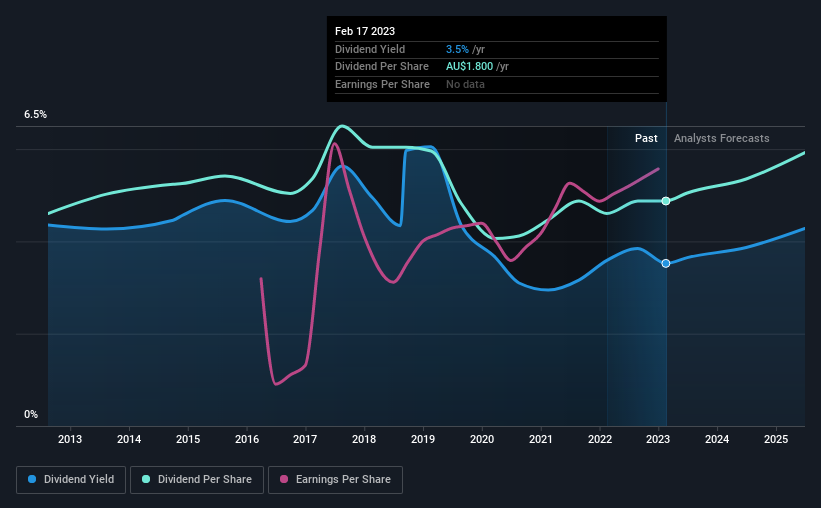Toggle the Dividend Yield legend button
821x508 pixels.
tap(71, 480)
